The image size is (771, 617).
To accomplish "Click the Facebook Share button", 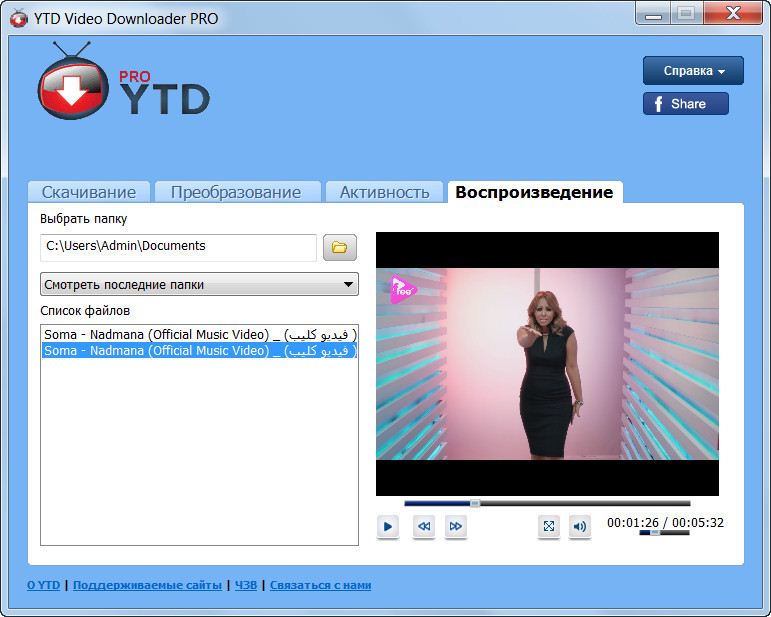I will [x=685, y=104].
